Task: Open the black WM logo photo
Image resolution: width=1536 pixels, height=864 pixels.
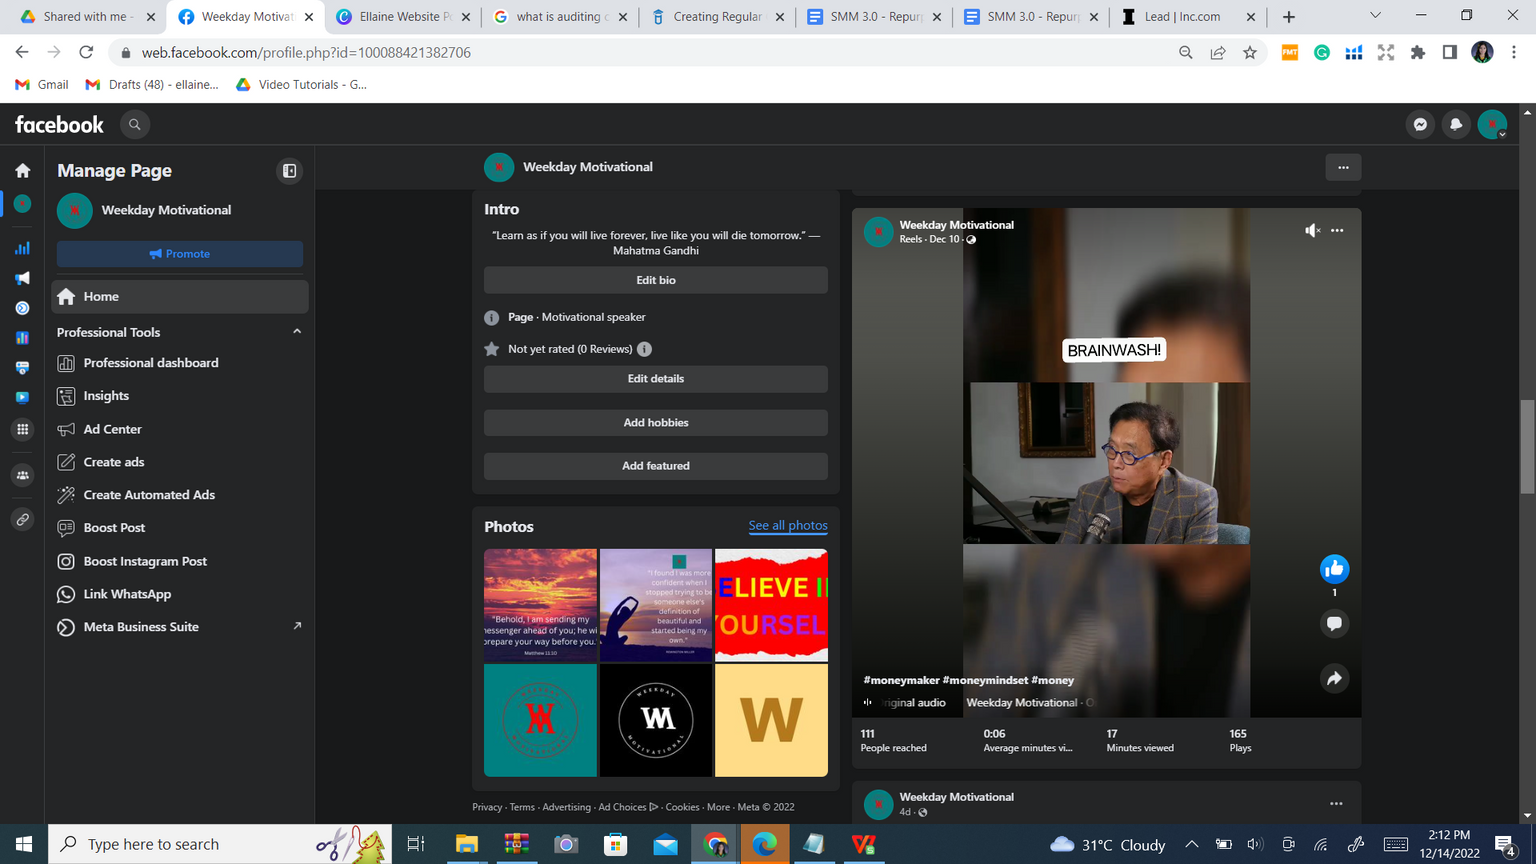Action: 656,720
